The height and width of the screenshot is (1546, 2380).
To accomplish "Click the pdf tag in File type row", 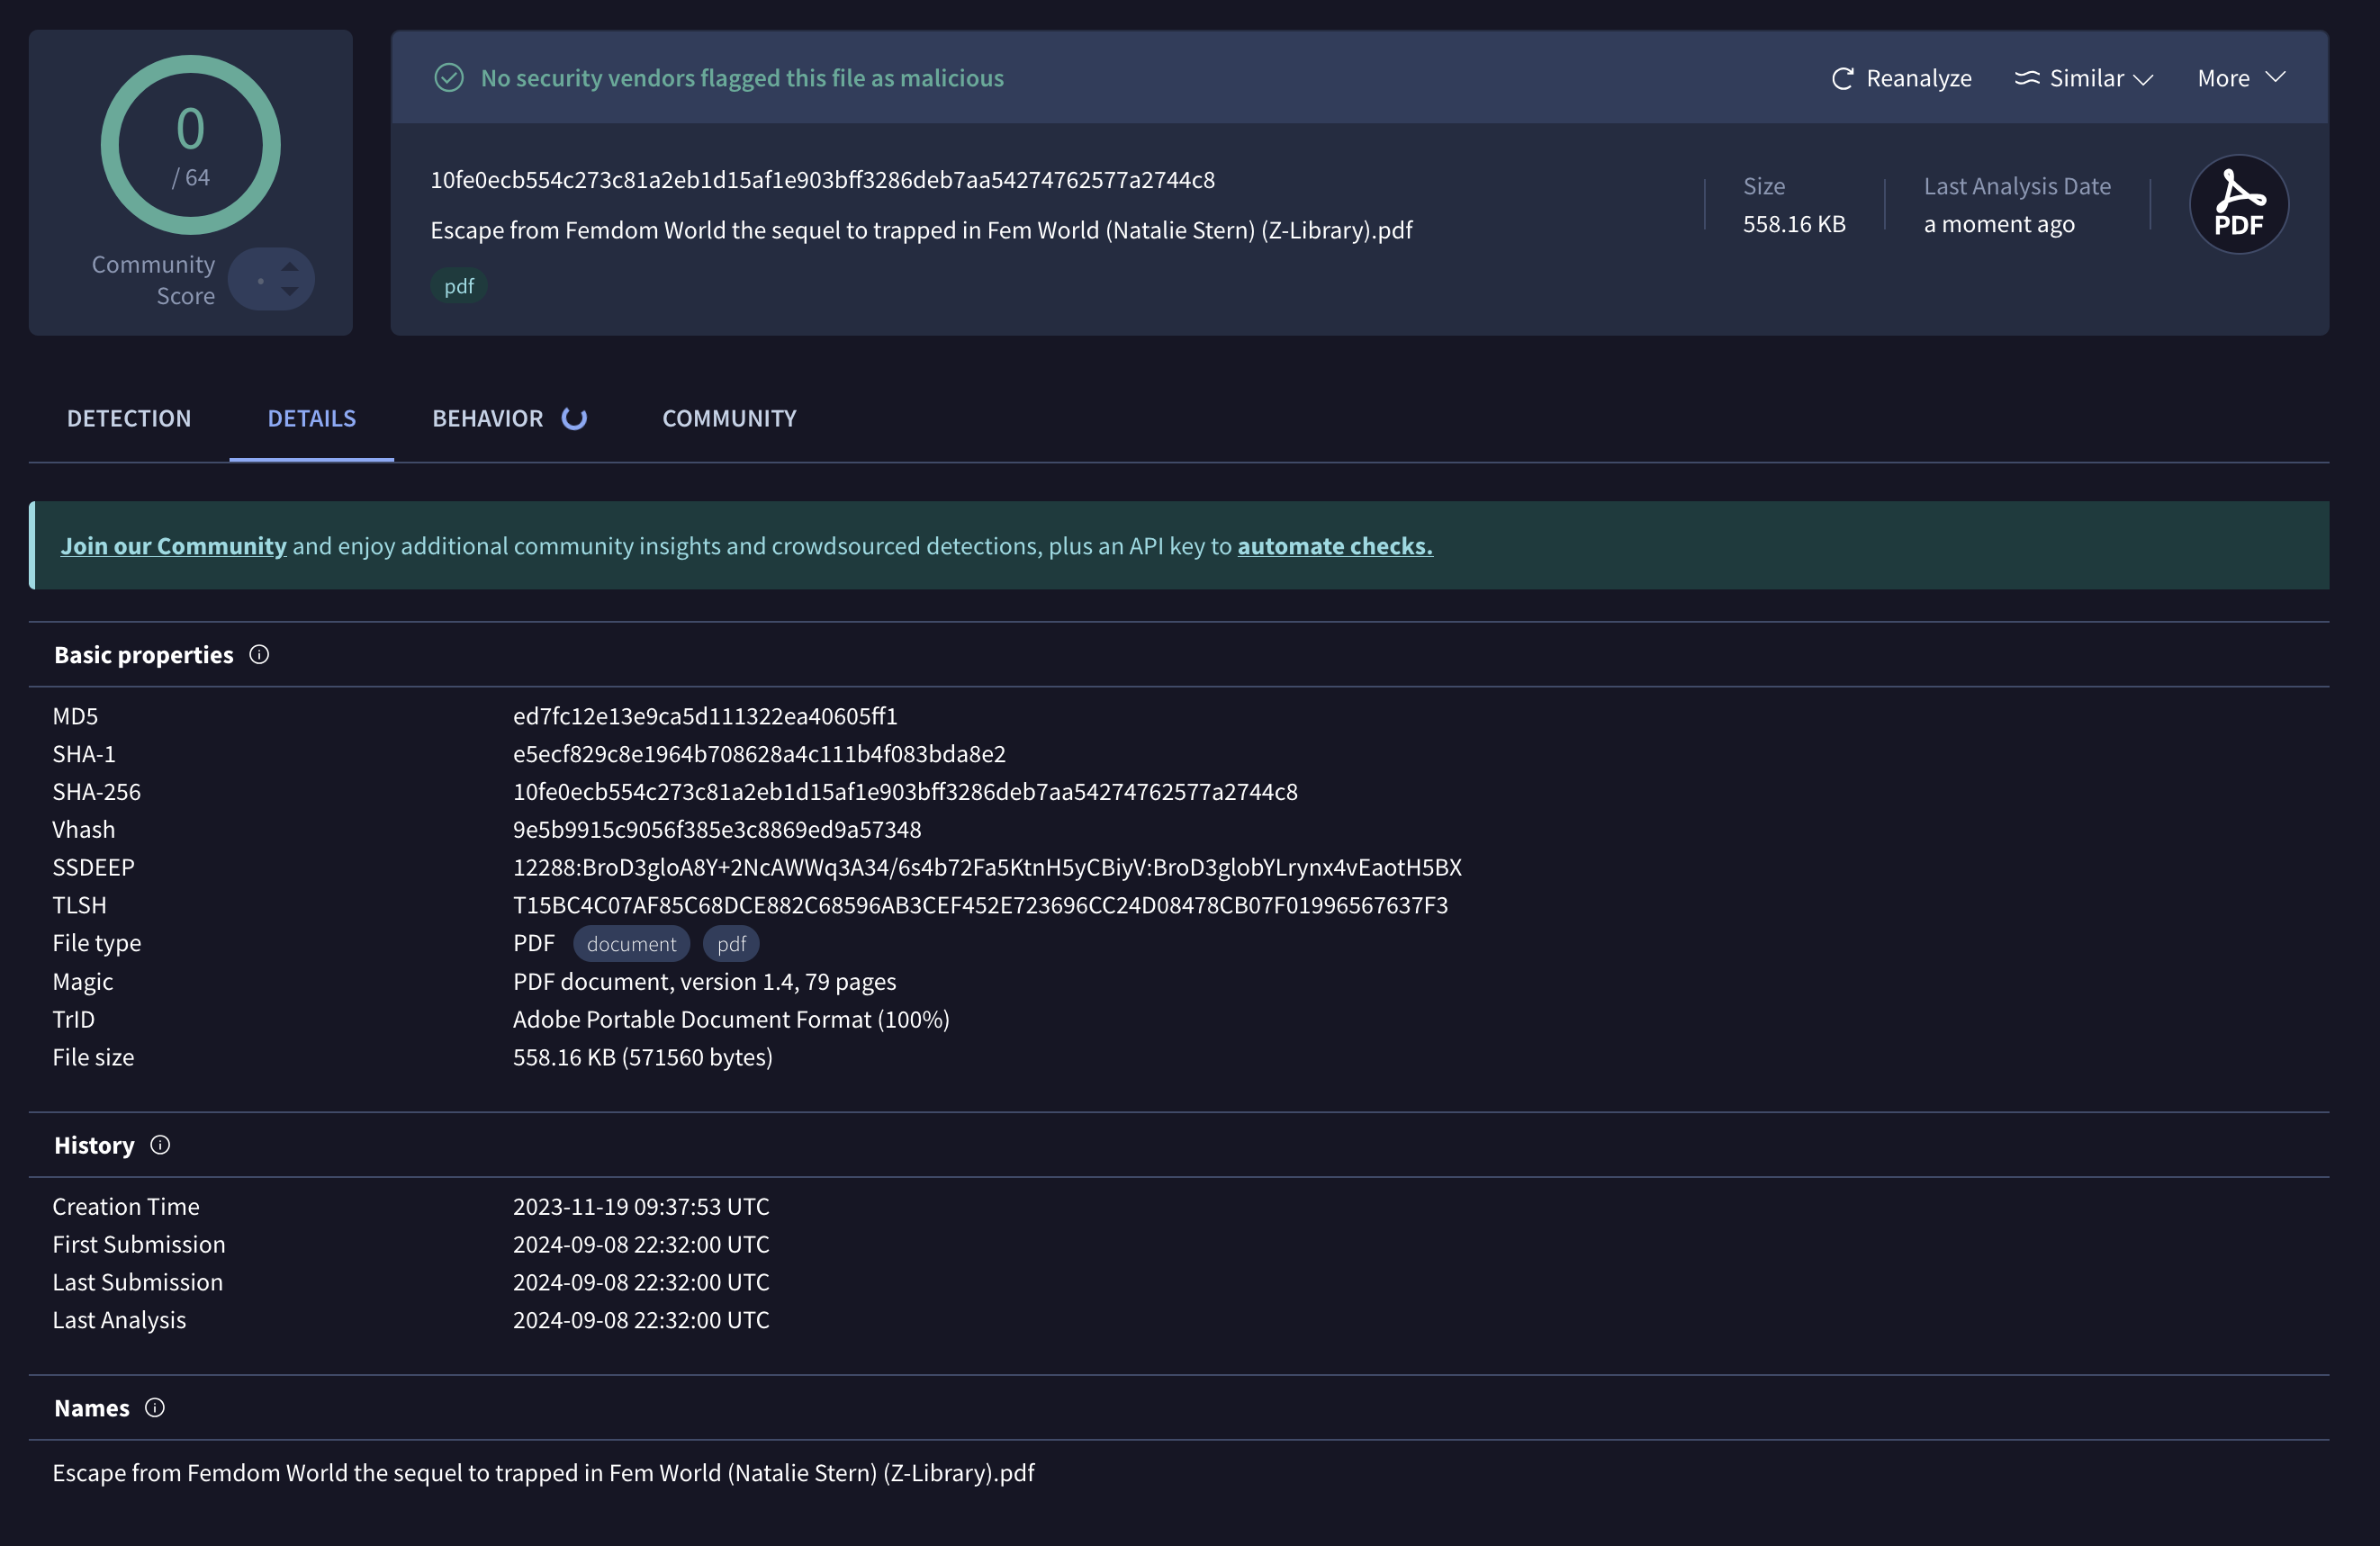I will click(731, 944).
